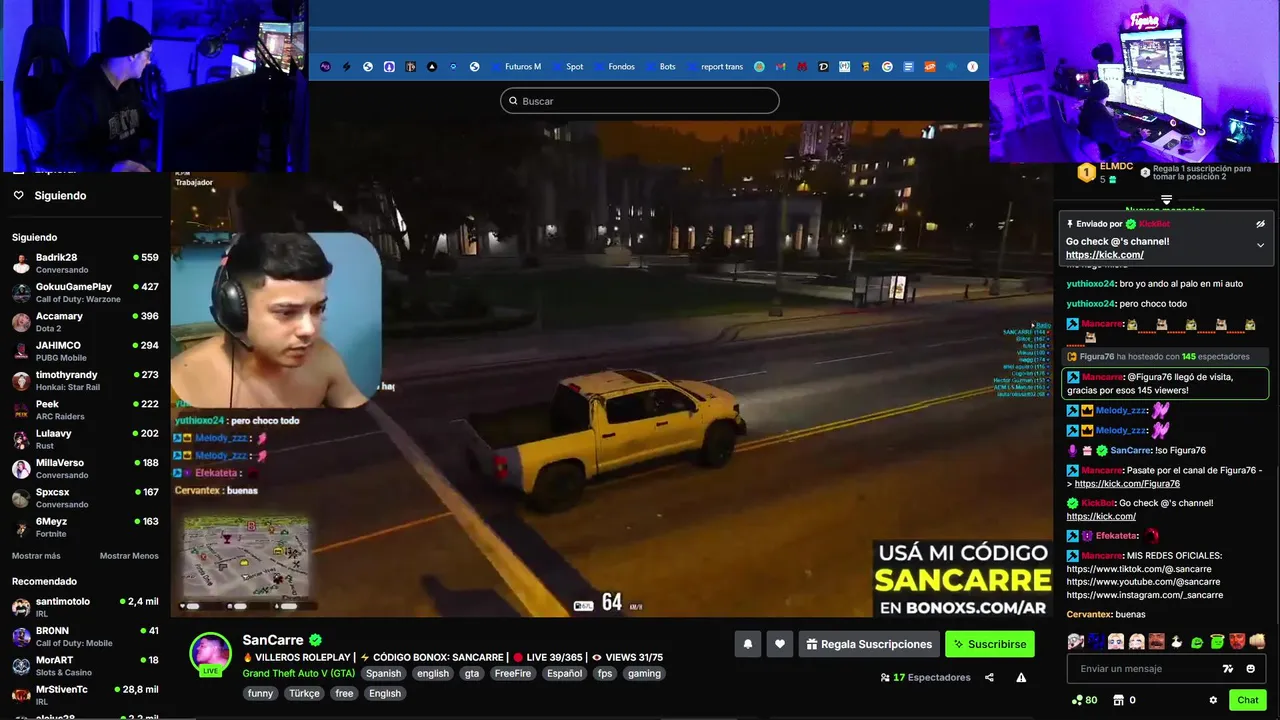Open the chat text formatting icon

(x=1228, y=669)
